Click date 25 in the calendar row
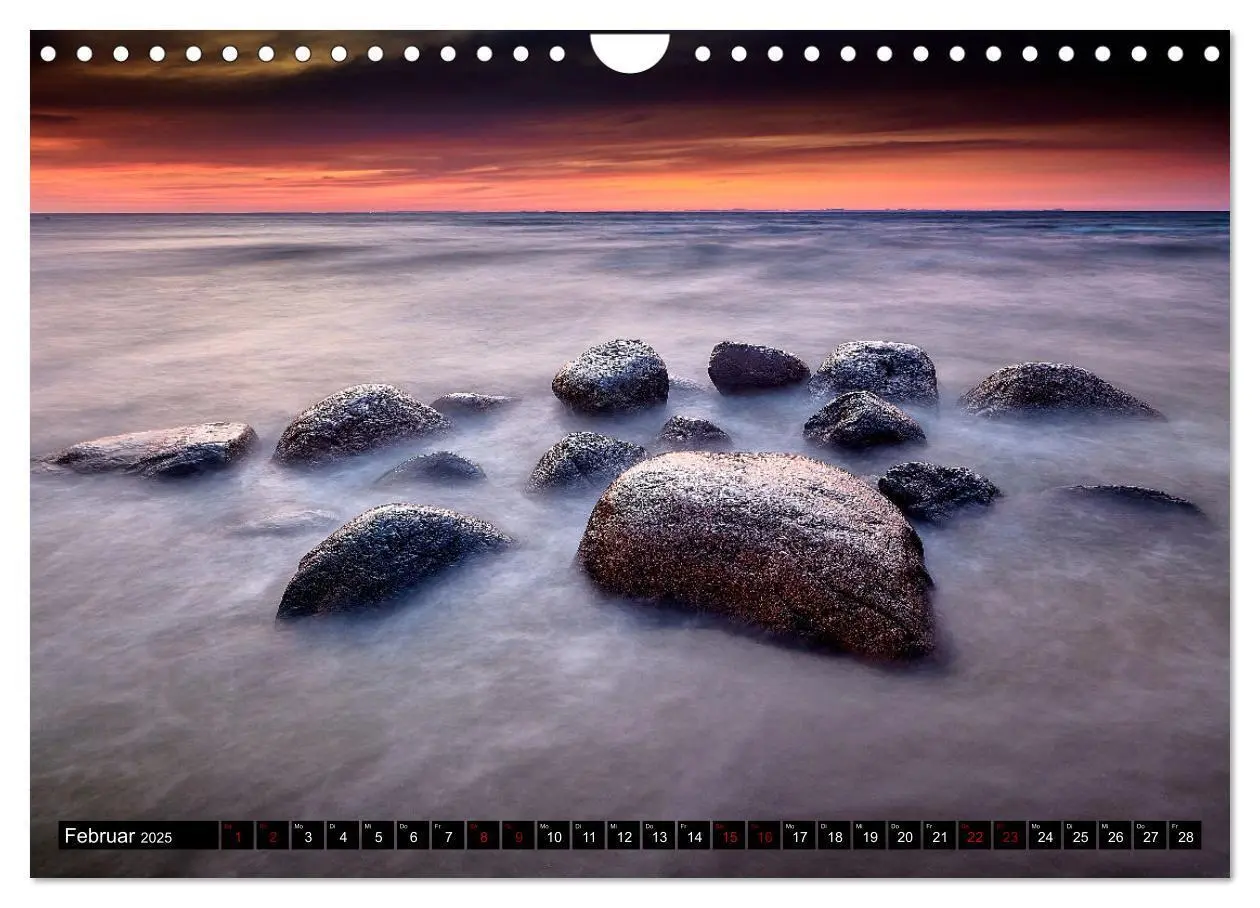This screenshot has width=1260, height=908. click(1080, 836)
